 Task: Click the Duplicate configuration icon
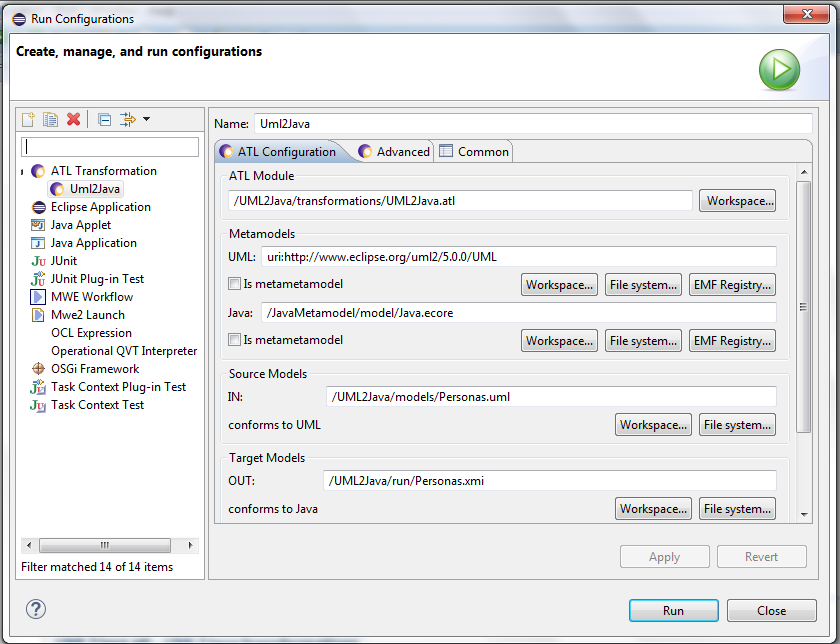(x=50, y=119)
